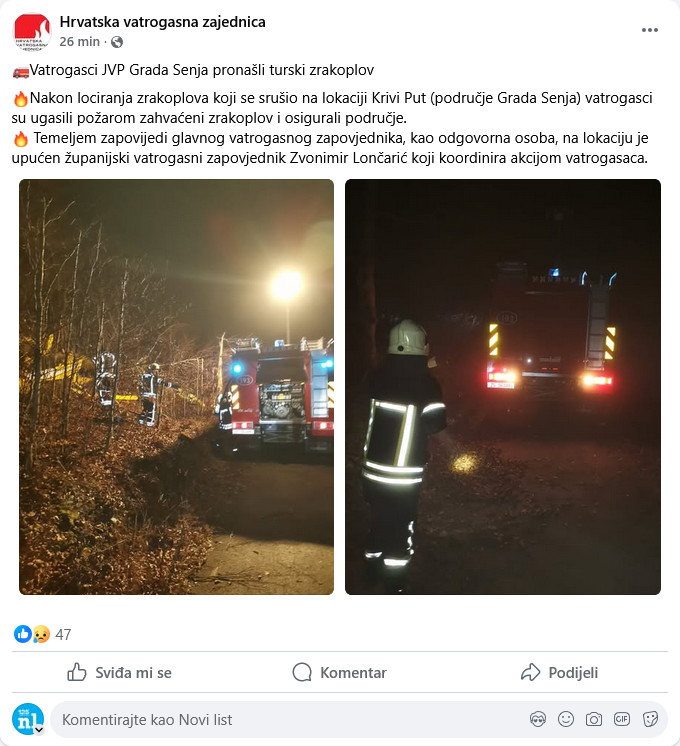Attach a photo using the camera icon
Screen dimensions: 680x746
coord(593,719)
